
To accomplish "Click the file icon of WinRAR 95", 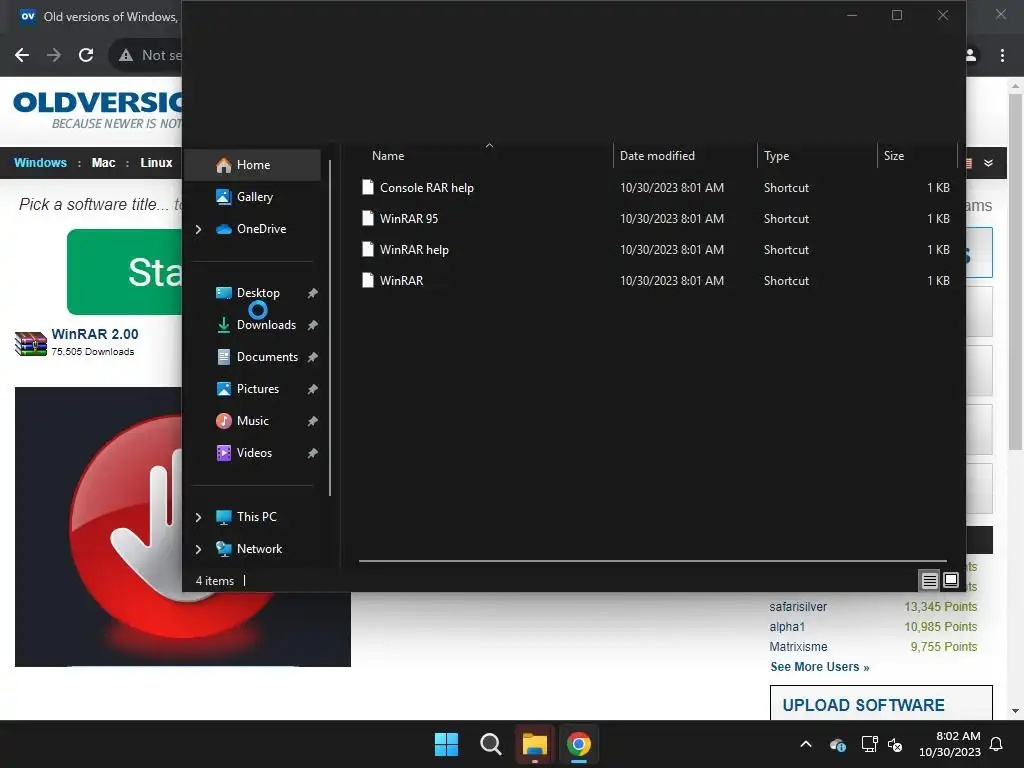I will click(368, 219).
